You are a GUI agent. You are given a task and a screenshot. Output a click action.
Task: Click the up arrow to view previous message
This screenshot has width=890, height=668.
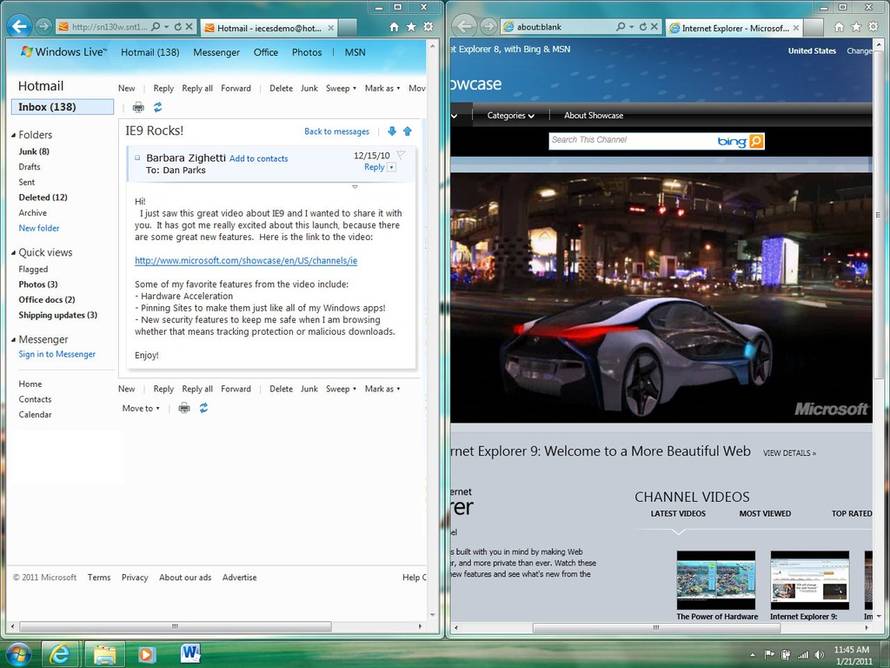click(407, 131)
